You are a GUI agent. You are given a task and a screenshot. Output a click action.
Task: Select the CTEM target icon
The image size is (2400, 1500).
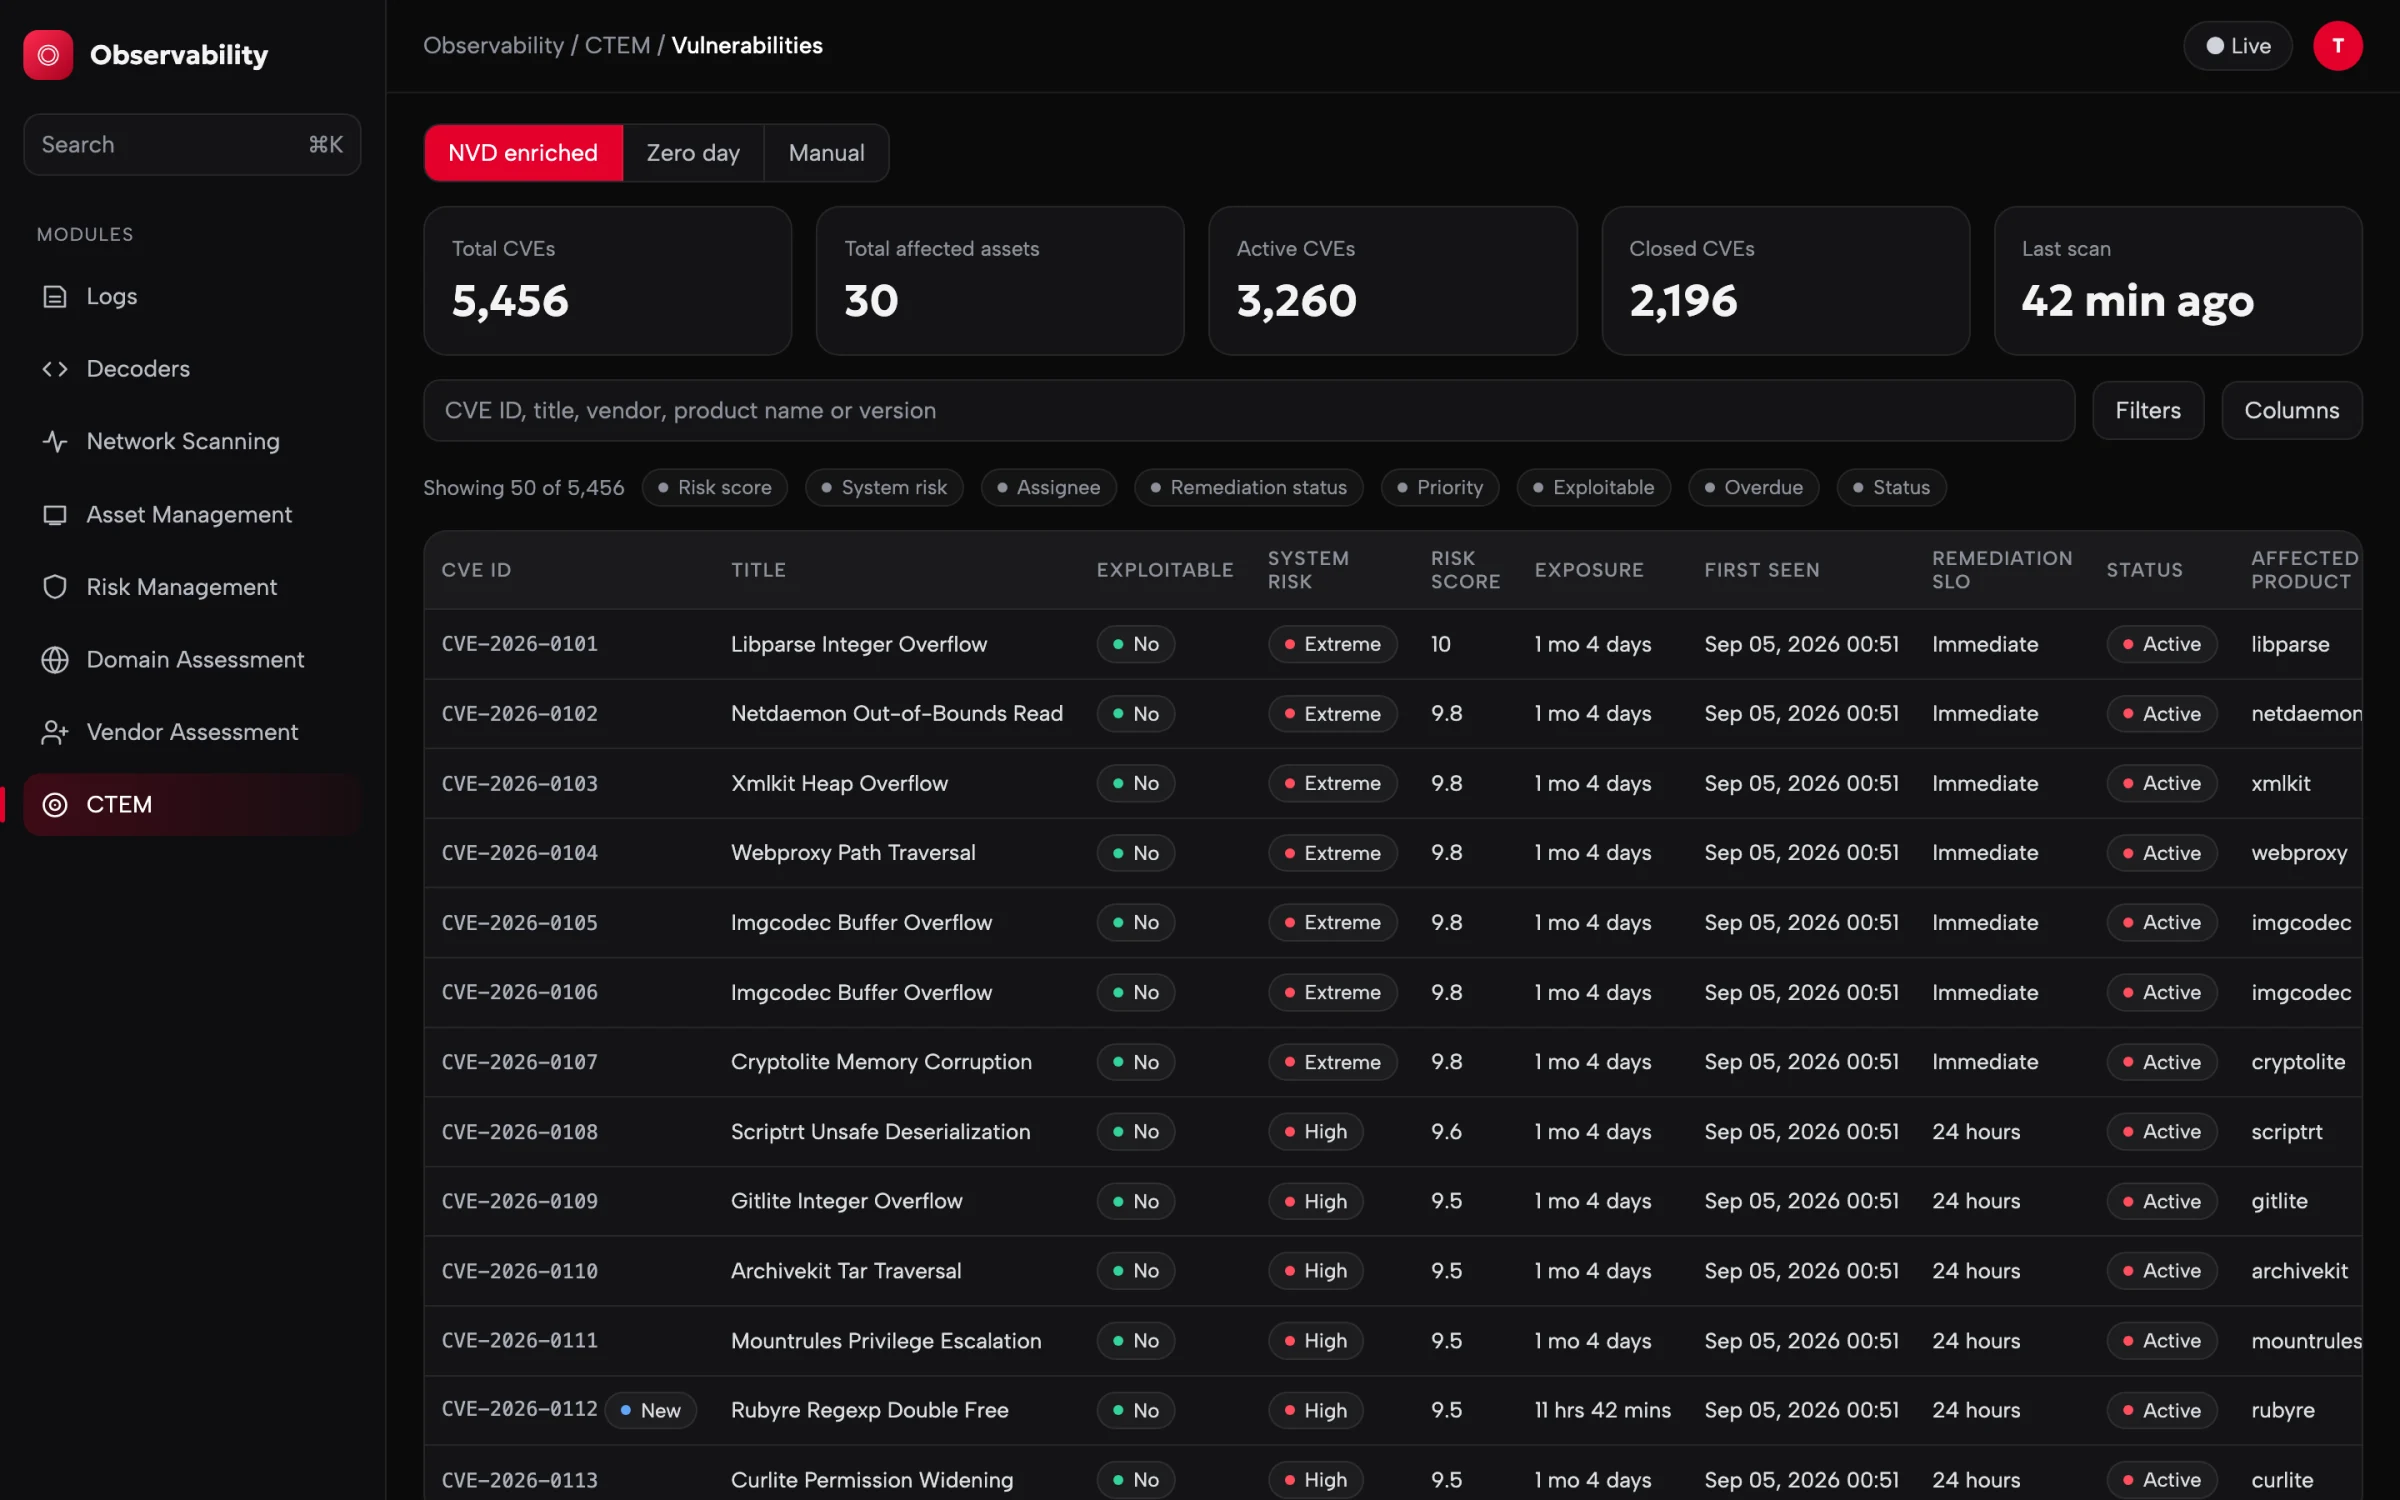[x=54, y=805]
